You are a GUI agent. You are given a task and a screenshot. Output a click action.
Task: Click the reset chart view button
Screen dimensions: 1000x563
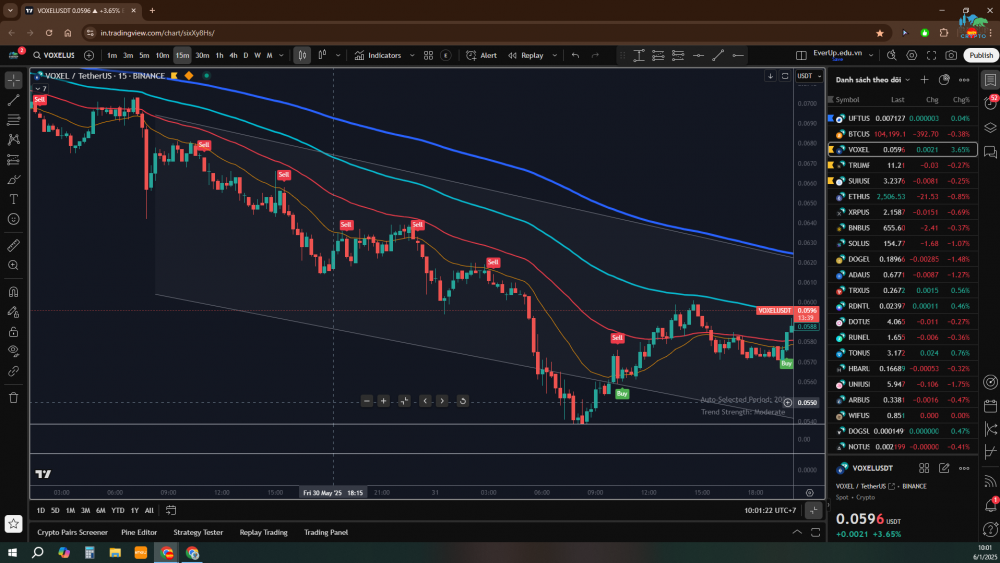pos(463,401)
